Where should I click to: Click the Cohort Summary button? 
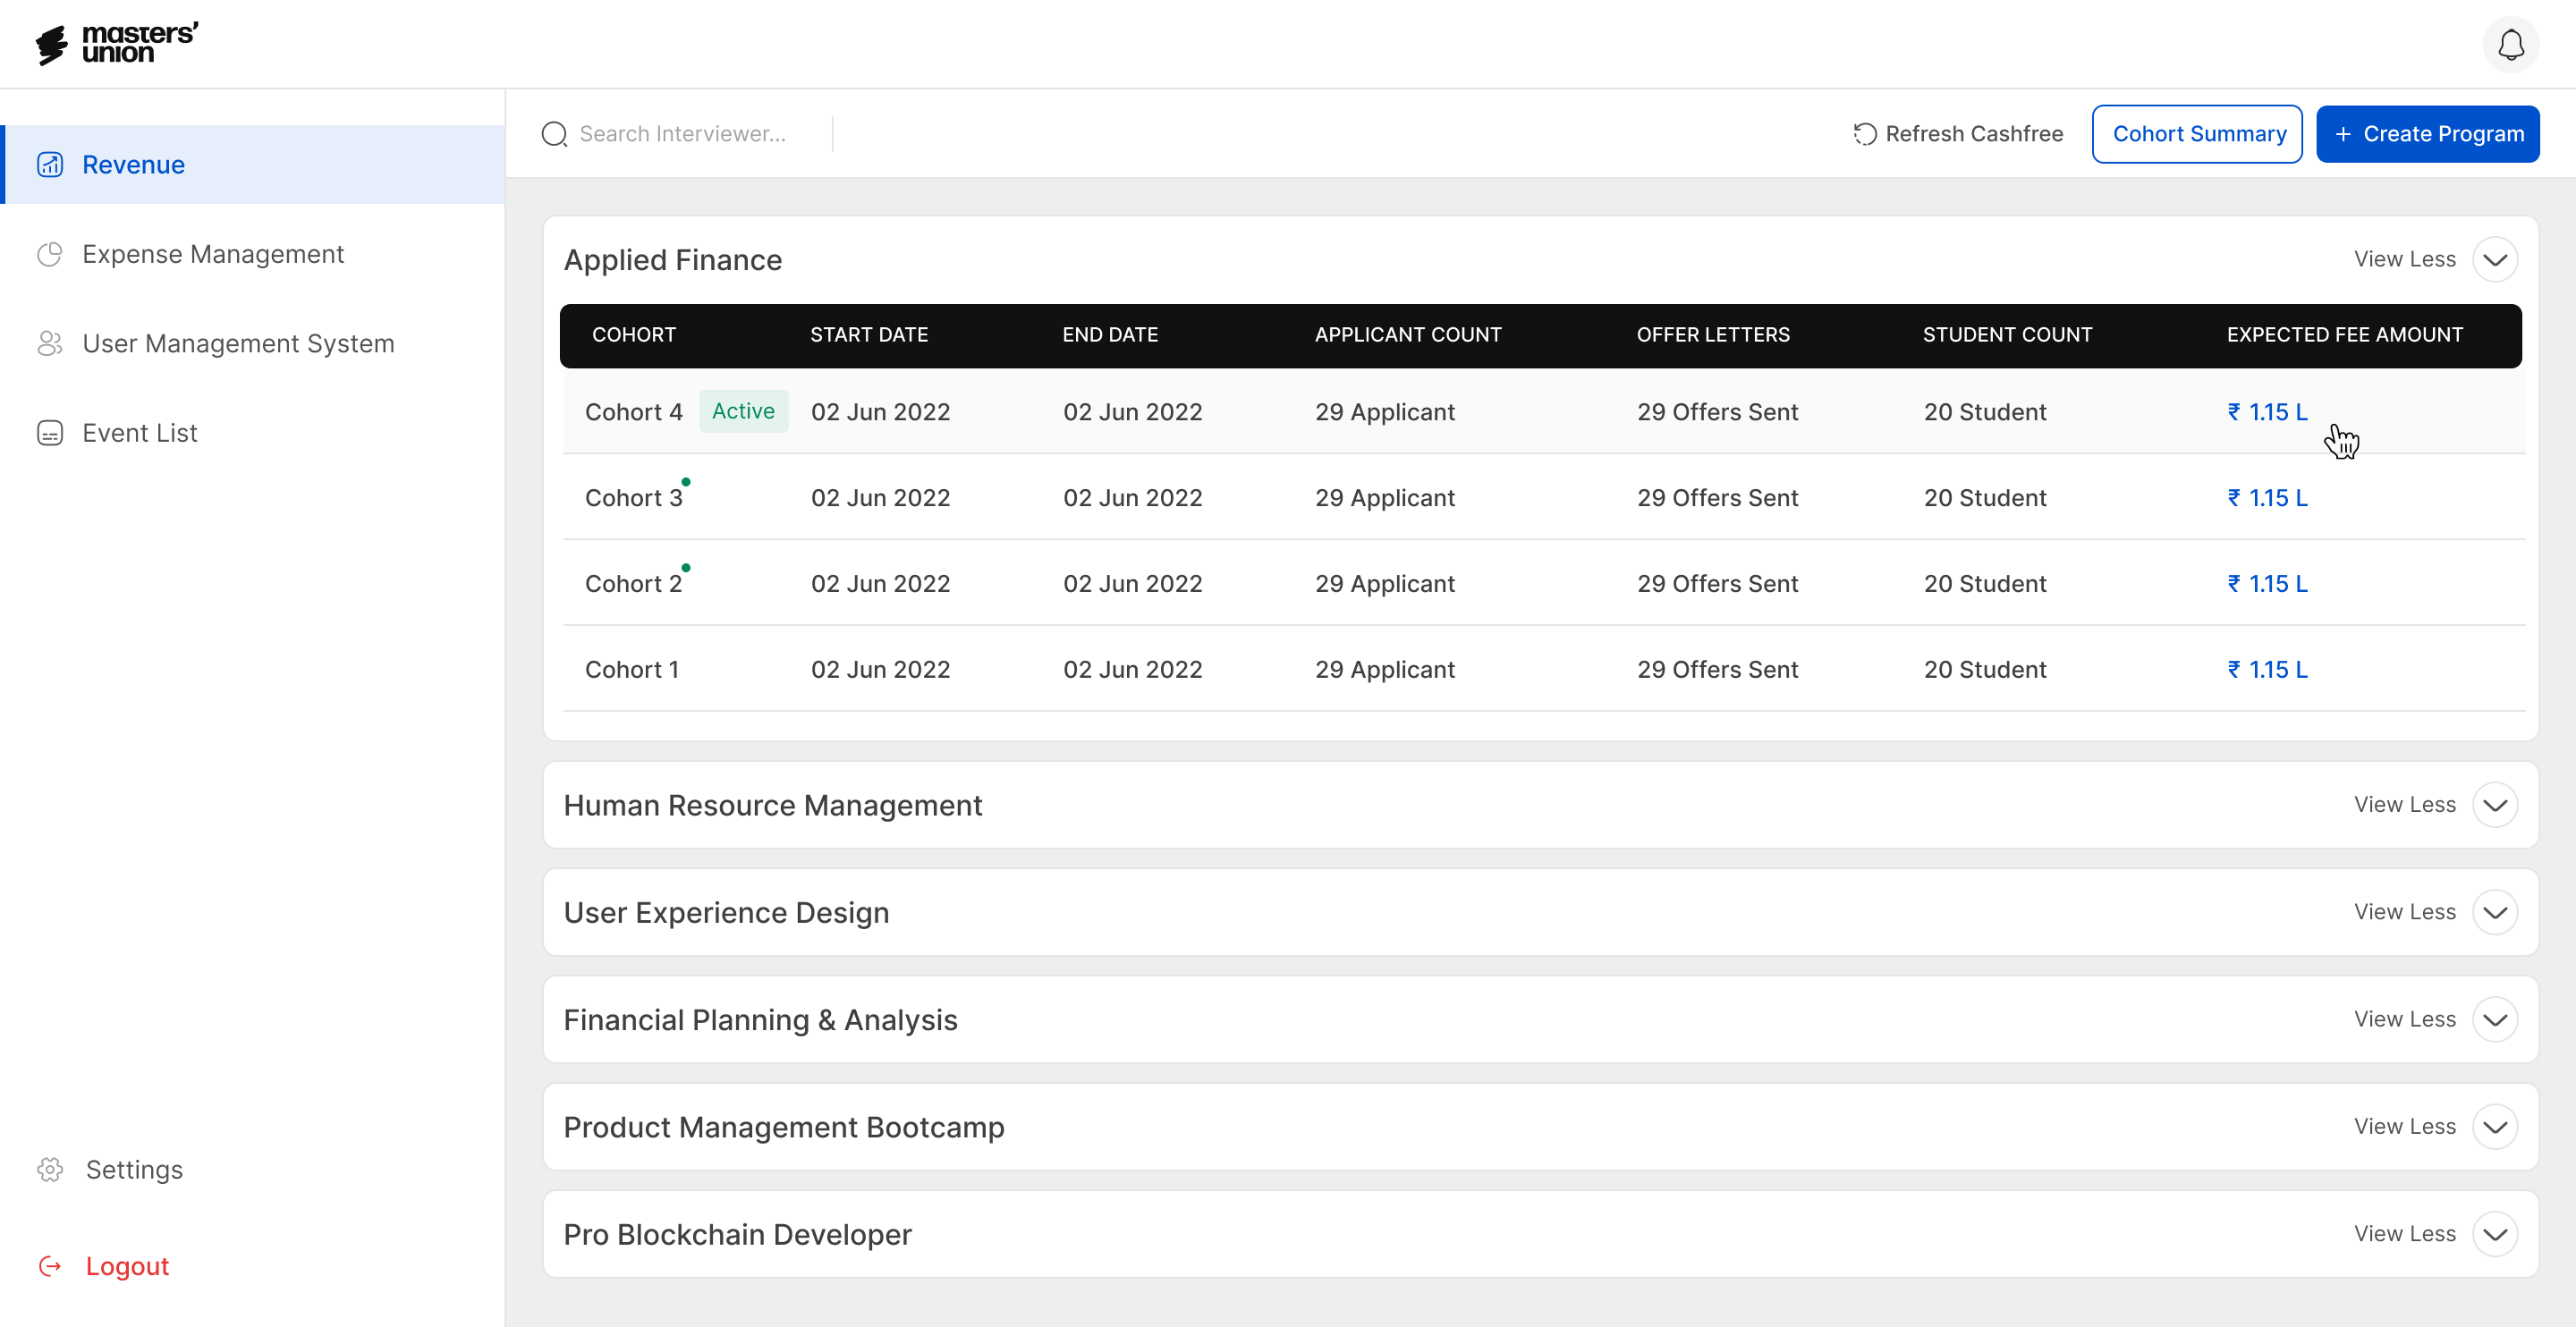(2197, 134)
